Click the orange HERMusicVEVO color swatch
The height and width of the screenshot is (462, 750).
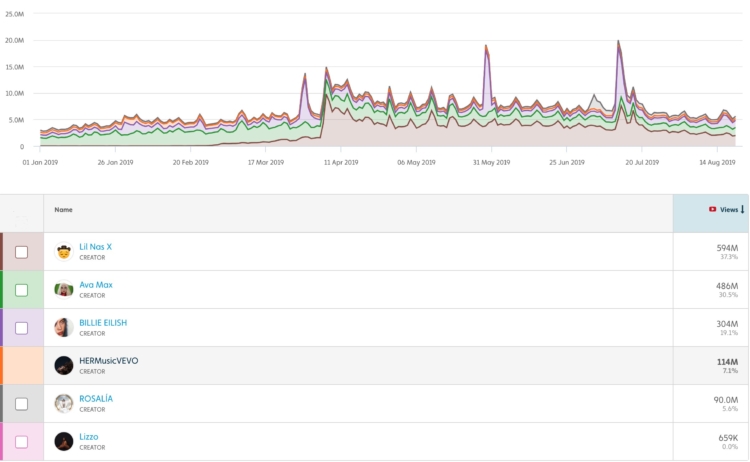click(x=22, y=366)
